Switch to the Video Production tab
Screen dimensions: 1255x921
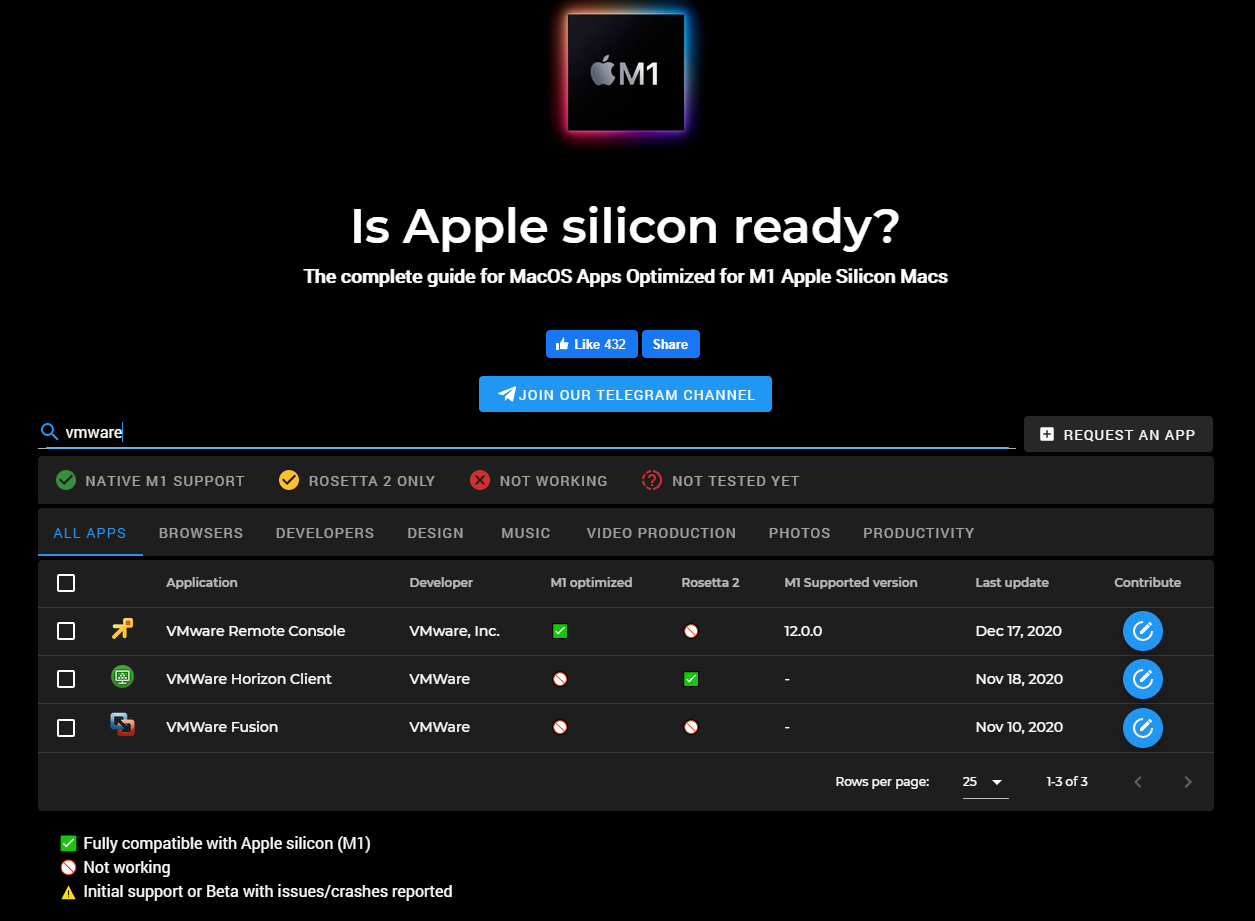point(661,533)
